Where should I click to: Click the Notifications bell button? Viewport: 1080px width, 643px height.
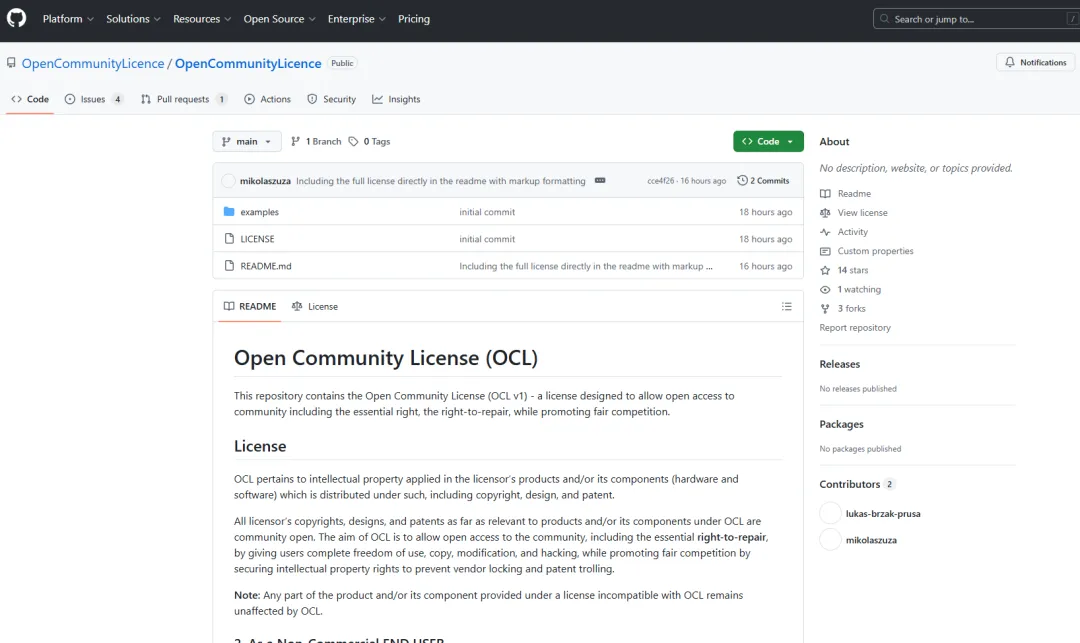click(1035, 62)
